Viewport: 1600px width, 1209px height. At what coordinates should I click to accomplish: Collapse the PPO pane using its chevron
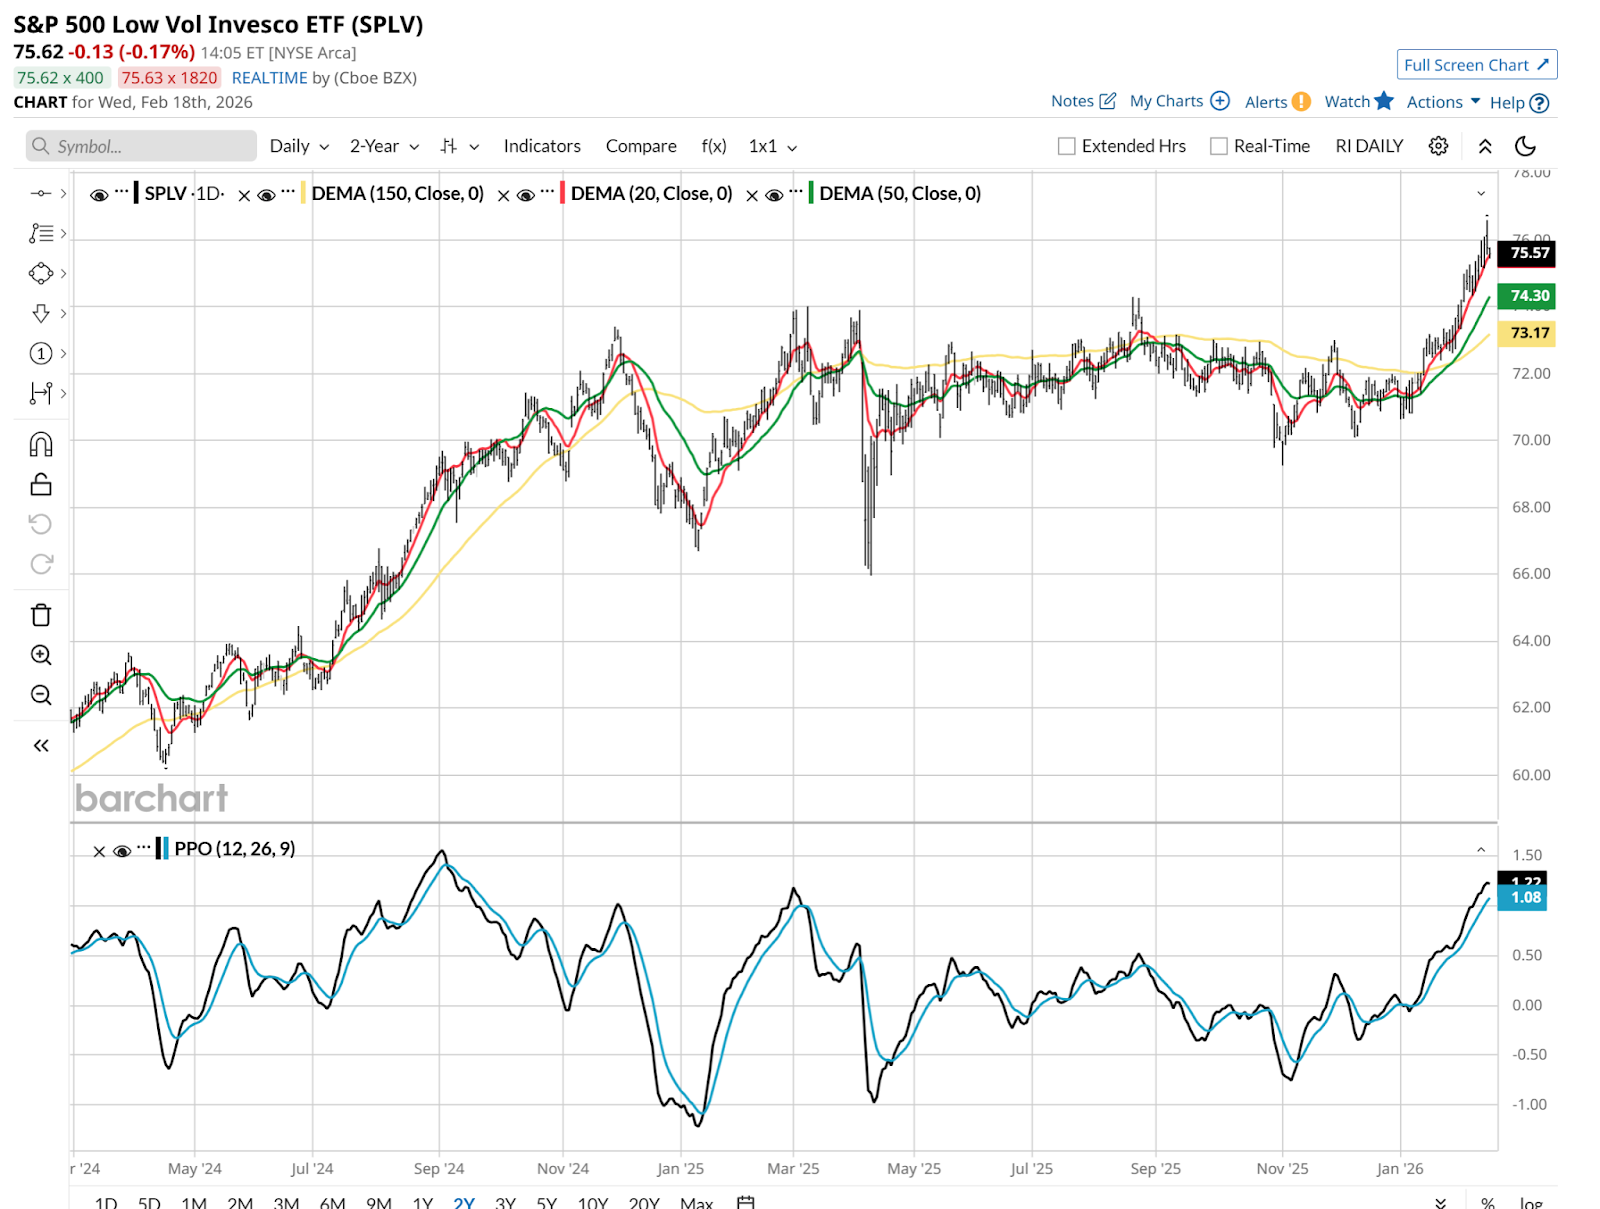pyautogui.click(x=1481, y=850)
